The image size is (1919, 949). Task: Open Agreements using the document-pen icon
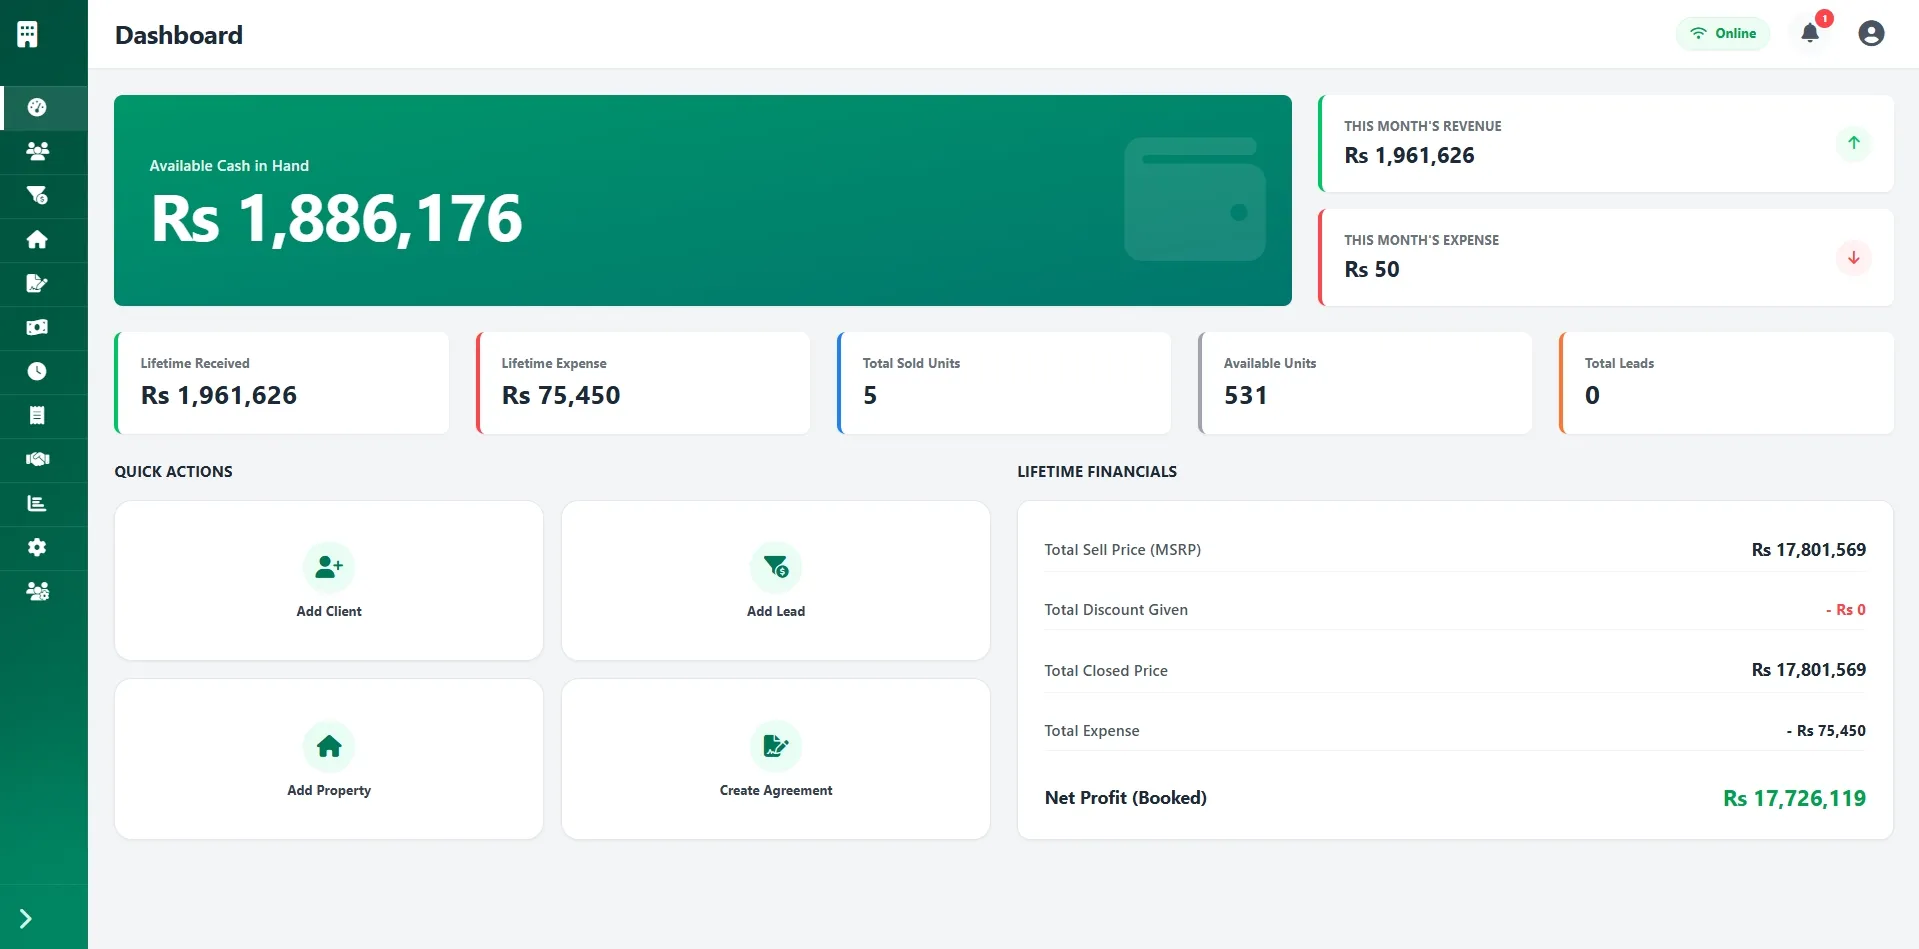pos(37,283)
